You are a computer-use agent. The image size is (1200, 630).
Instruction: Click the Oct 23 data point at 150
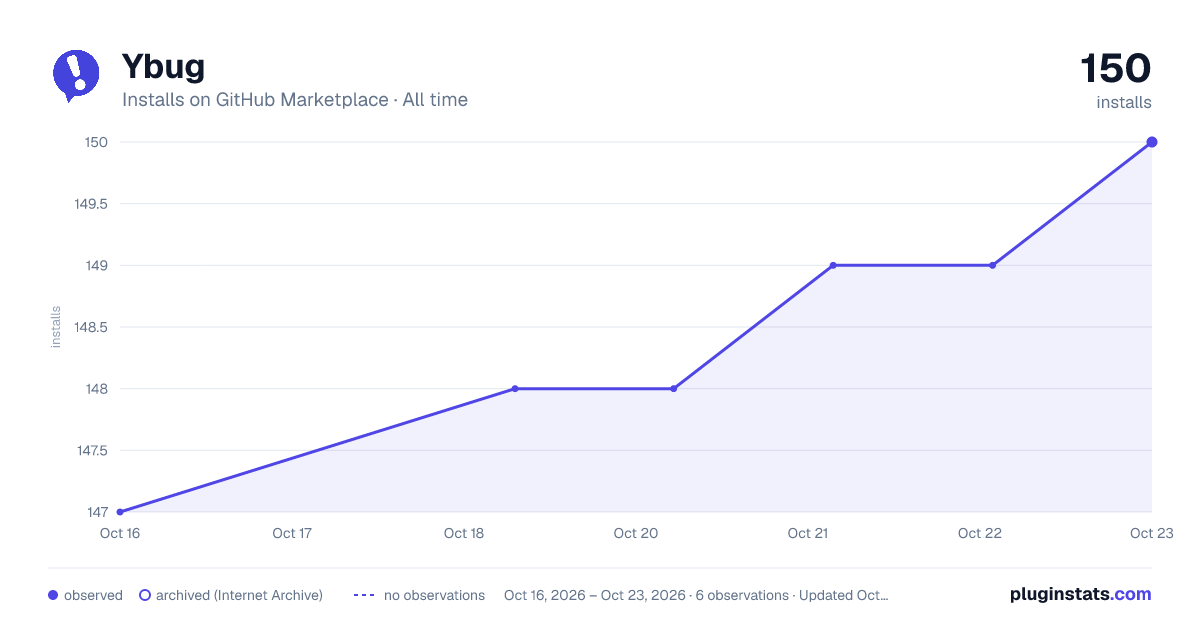click(1152, 142)
